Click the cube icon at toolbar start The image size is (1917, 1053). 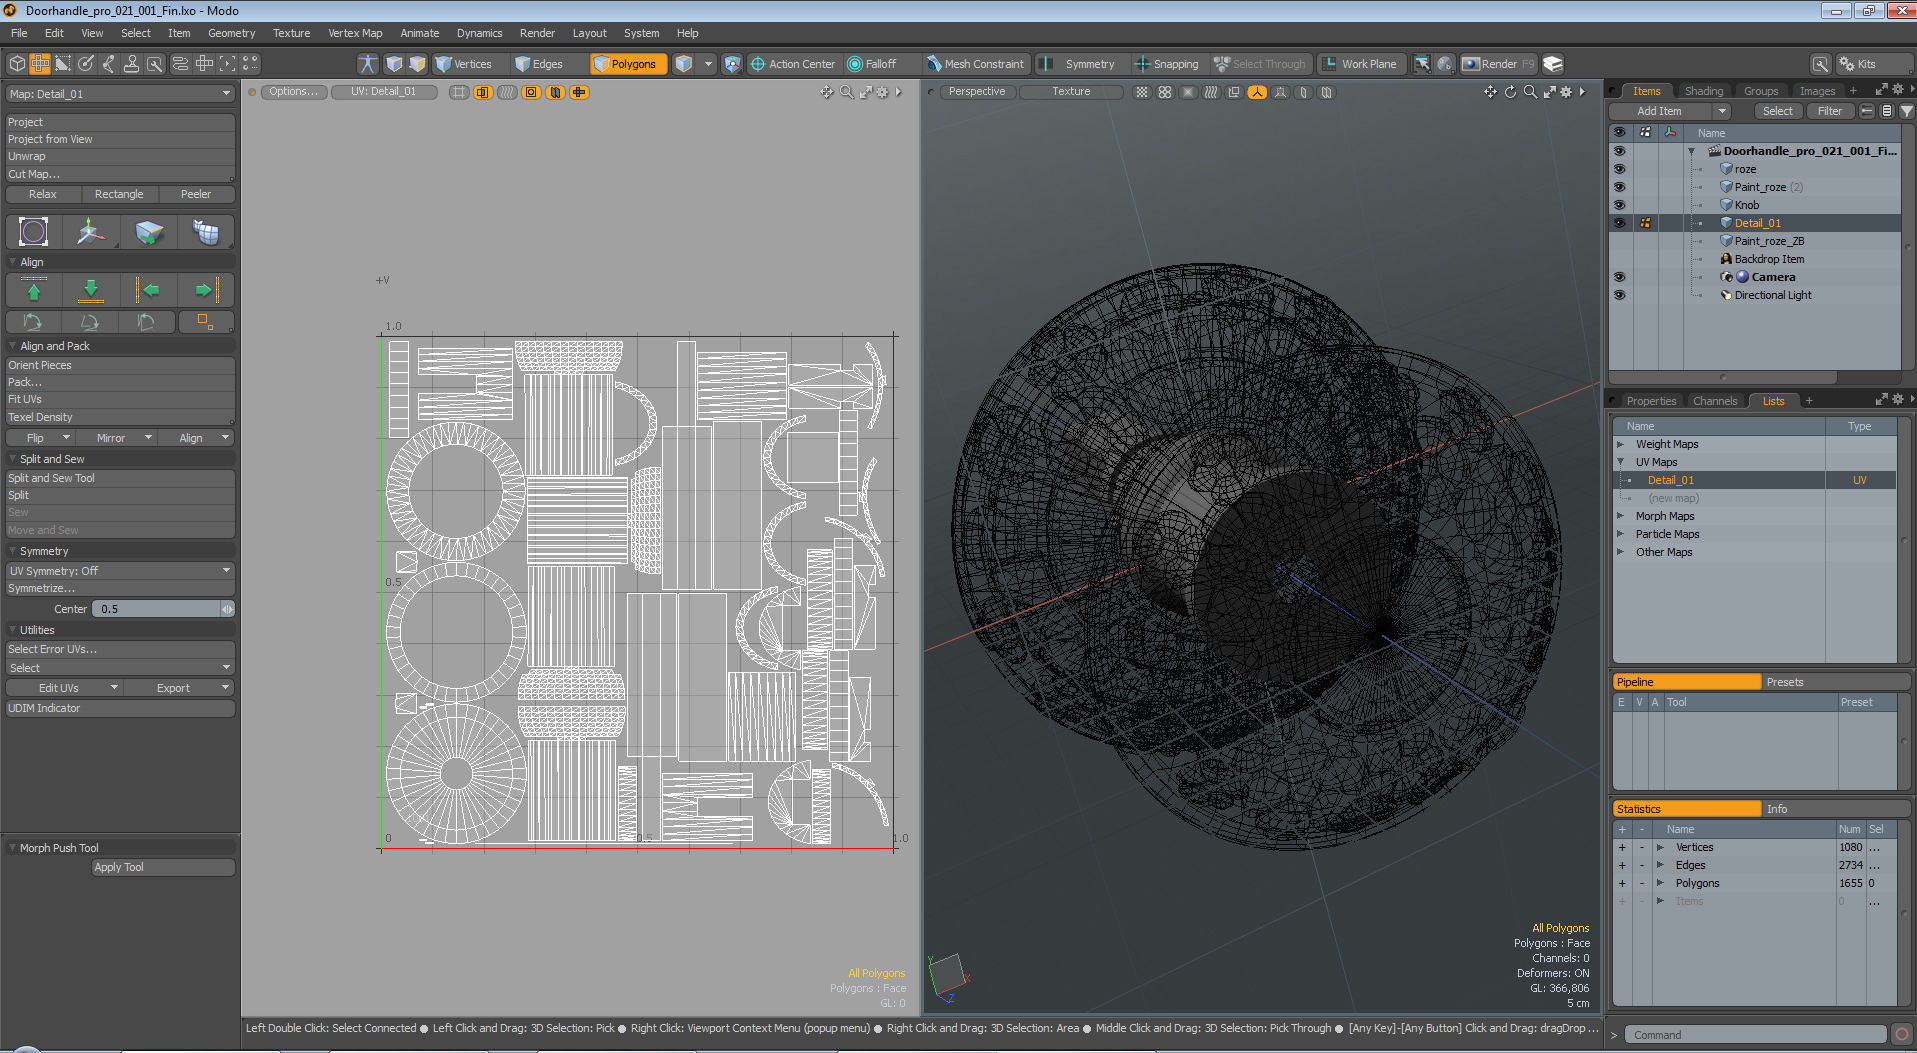[17, 64]
